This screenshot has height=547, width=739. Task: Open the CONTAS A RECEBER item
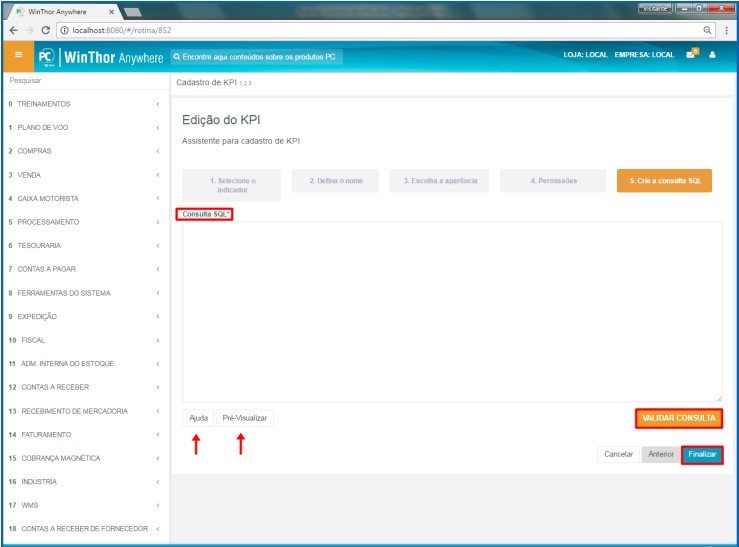pyautogui.click(x=85, y=387)
